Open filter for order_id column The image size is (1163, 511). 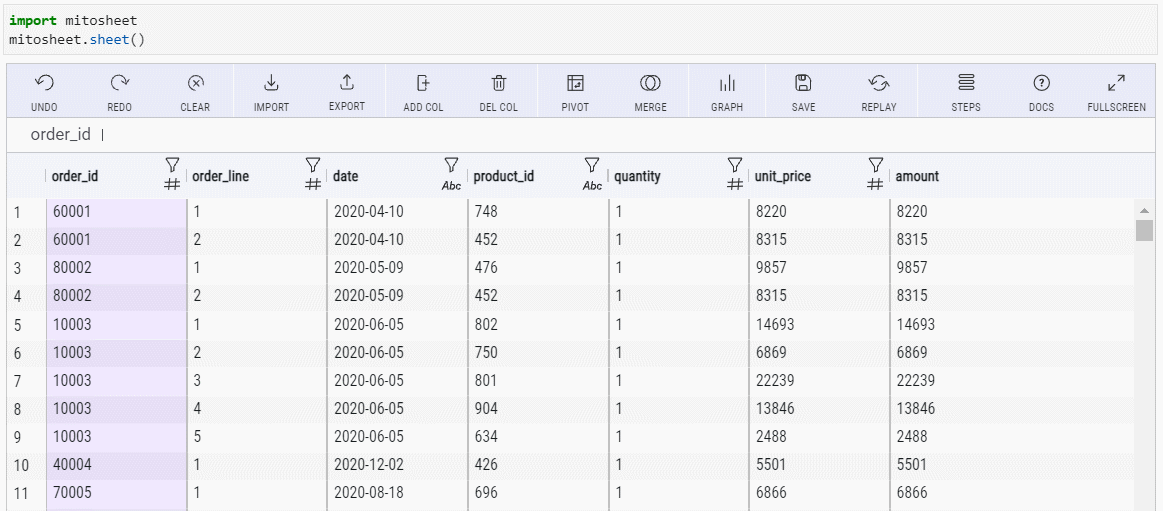[x=172, y=165]
